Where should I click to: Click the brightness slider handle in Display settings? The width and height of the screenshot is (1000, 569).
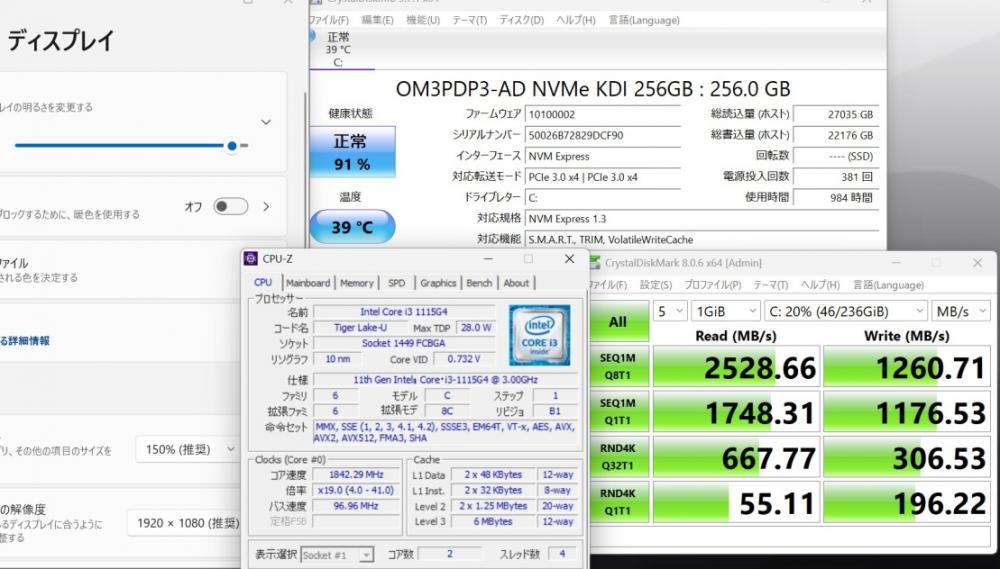coord(232,145)
